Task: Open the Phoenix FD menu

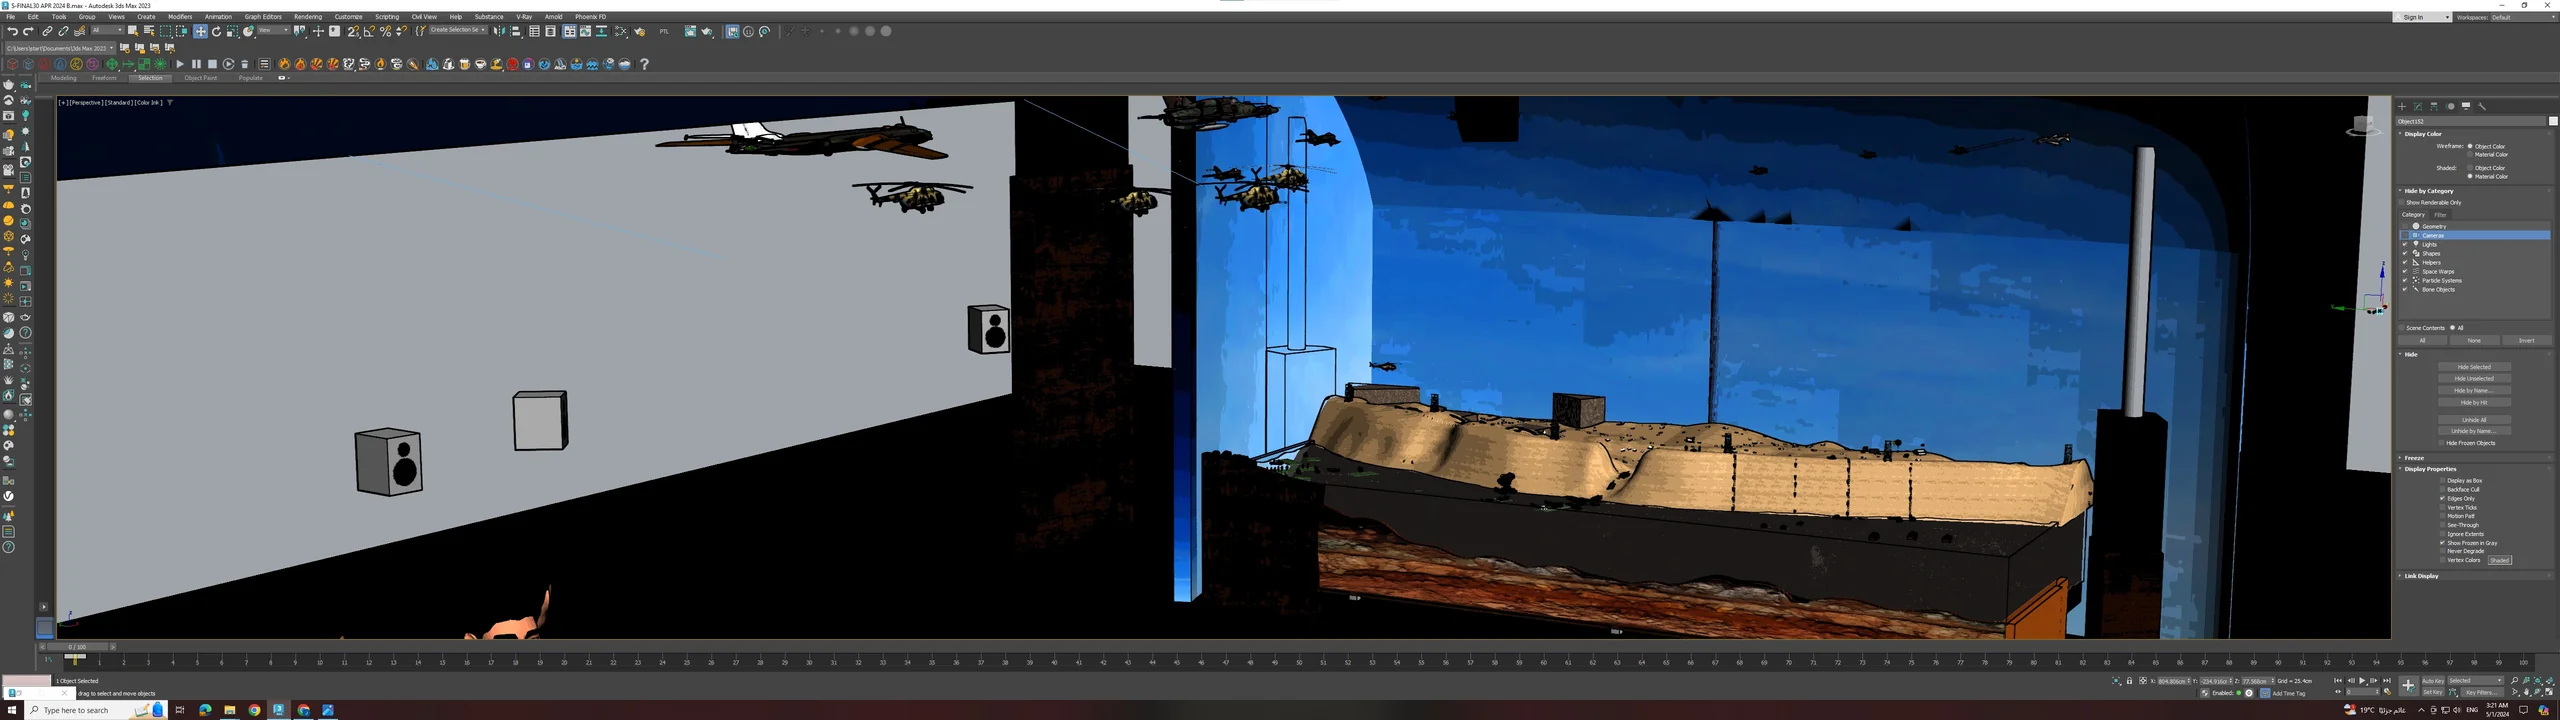Action: click(590, 17)
